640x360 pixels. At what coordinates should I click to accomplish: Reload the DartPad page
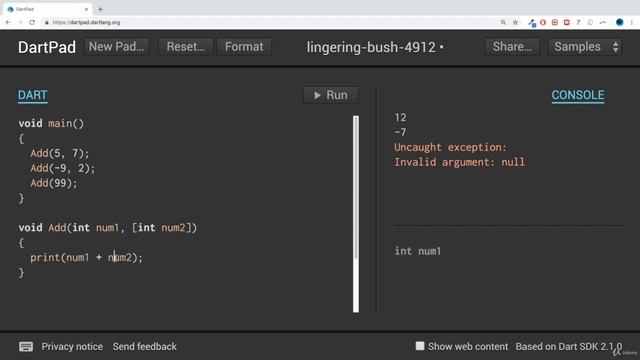[x=32, y=22]
